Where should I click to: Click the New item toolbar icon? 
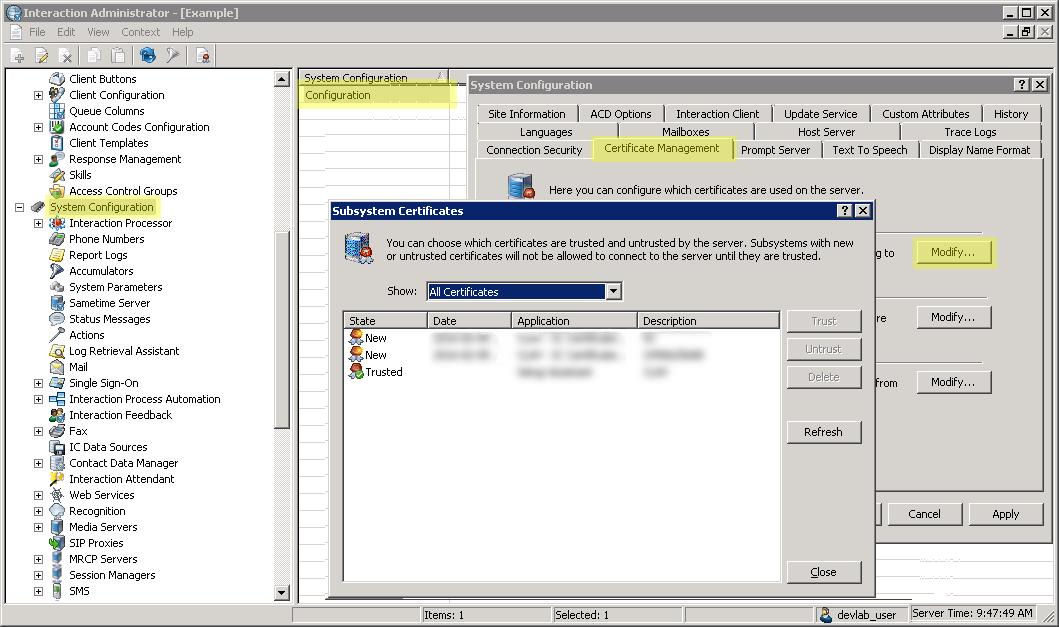coord(18,56)
